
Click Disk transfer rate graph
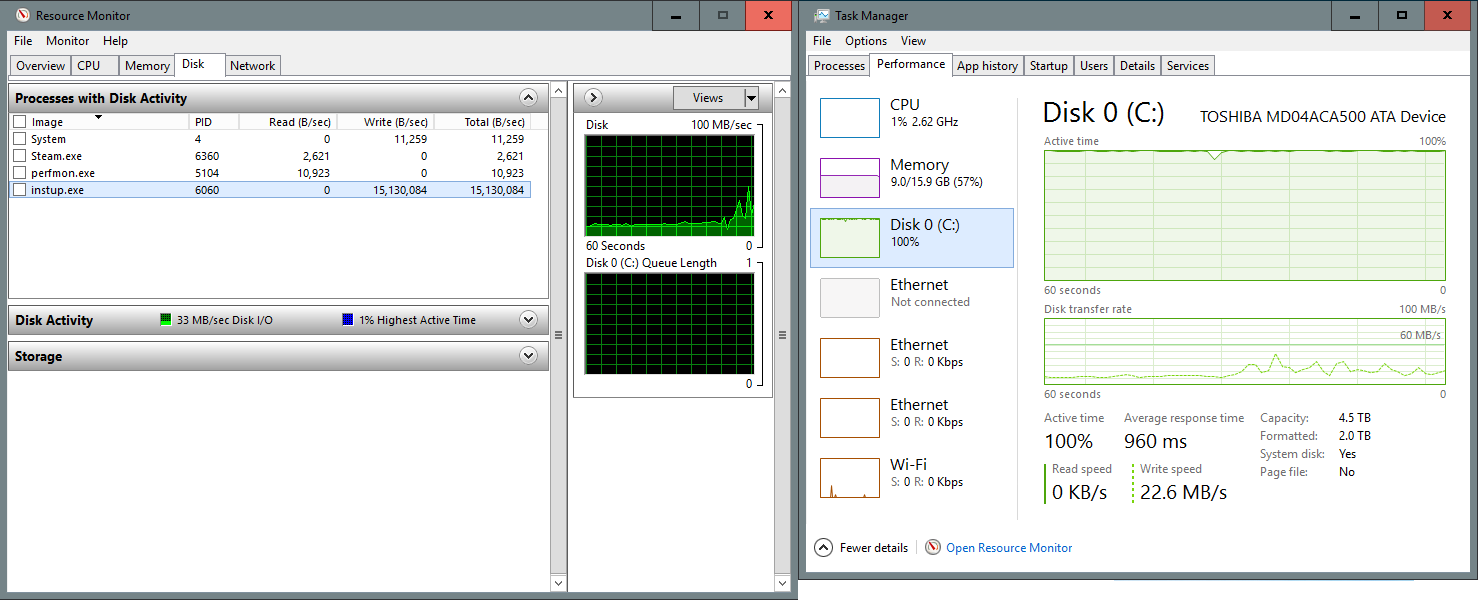pyautogui.click(x=1245, y=352)
